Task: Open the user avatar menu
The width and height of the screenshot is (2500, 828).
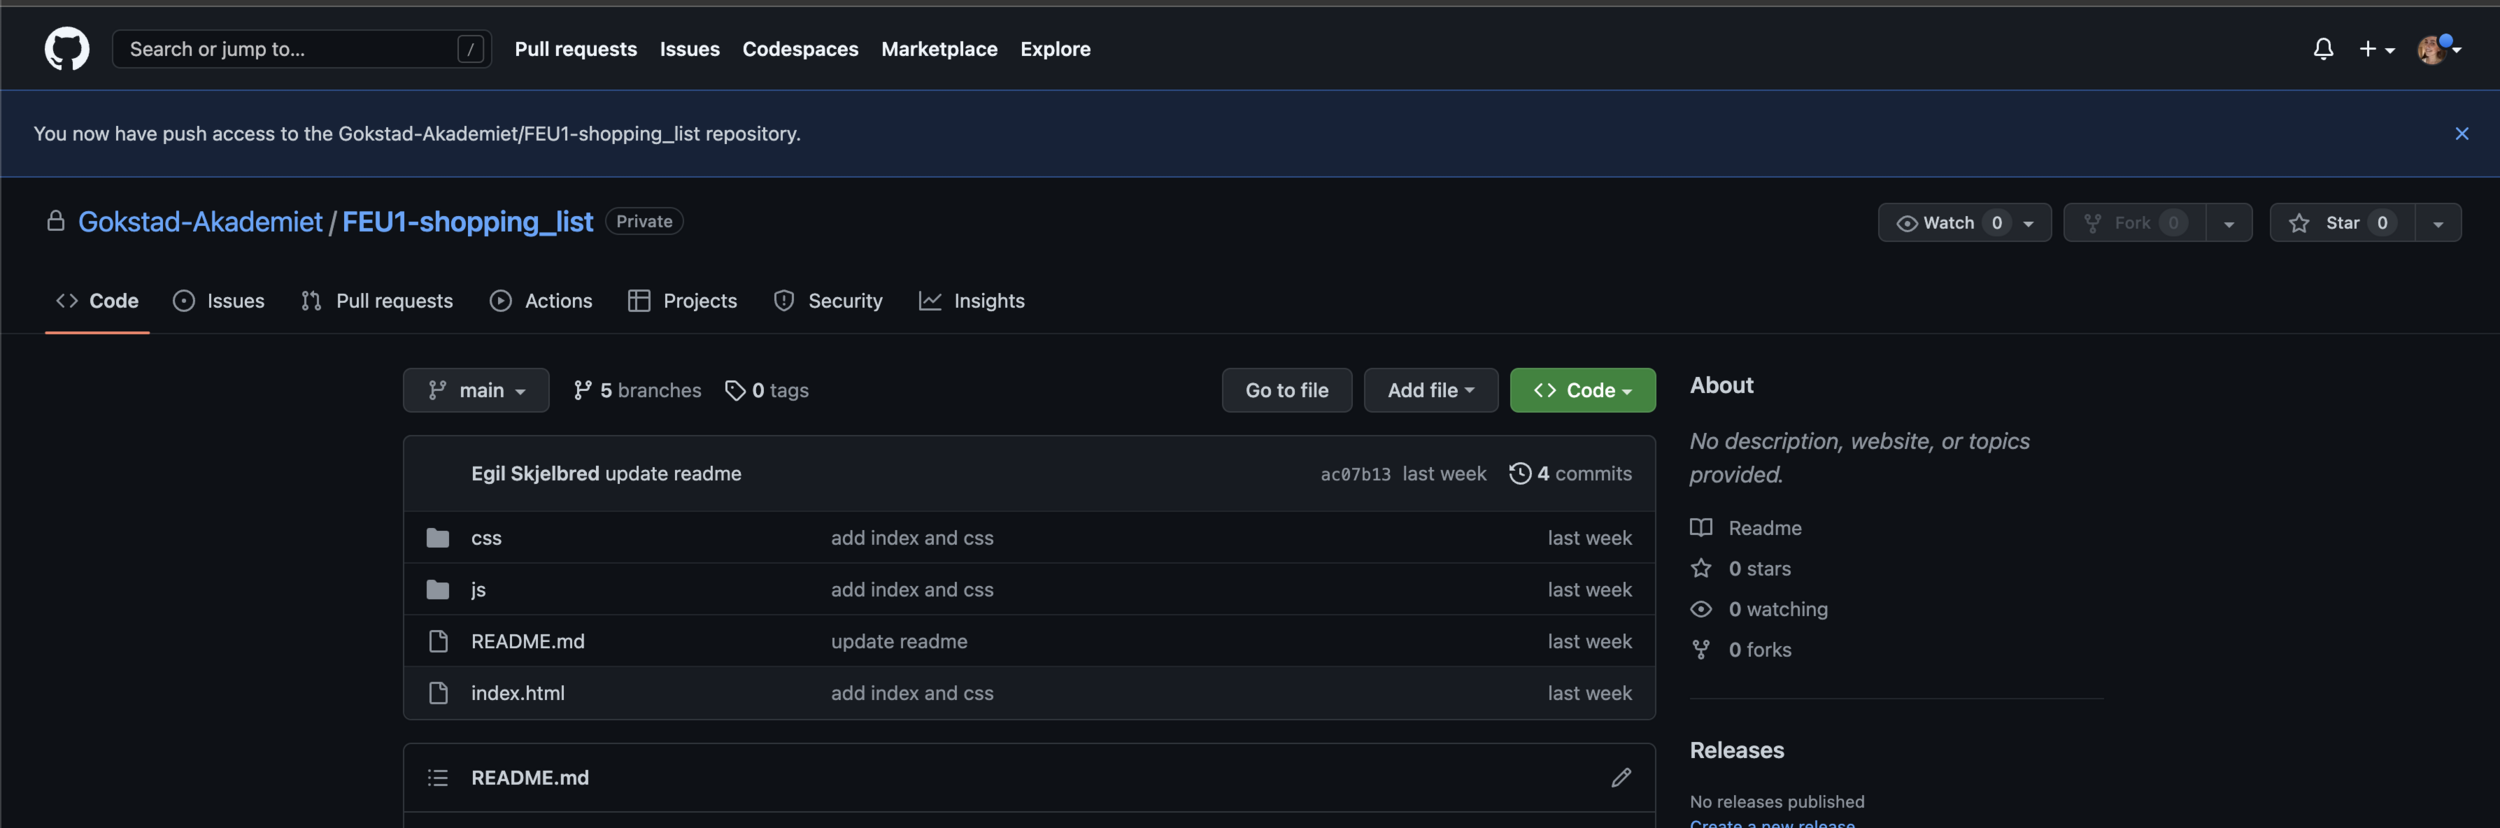Action: (2438, 48)
